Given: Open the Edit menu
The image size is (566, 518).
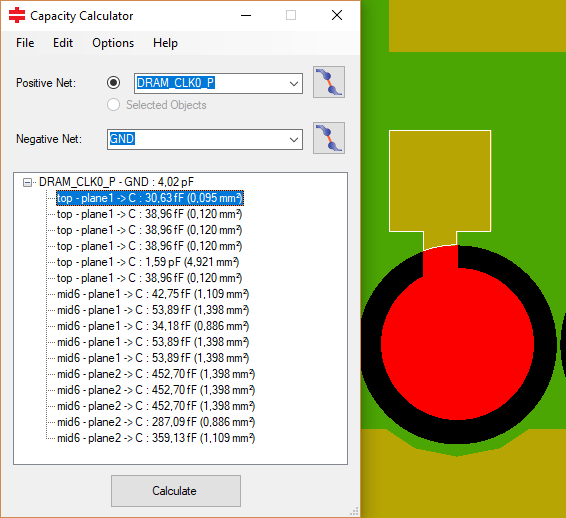Looking at the screenshot, I should click(63, 43).
